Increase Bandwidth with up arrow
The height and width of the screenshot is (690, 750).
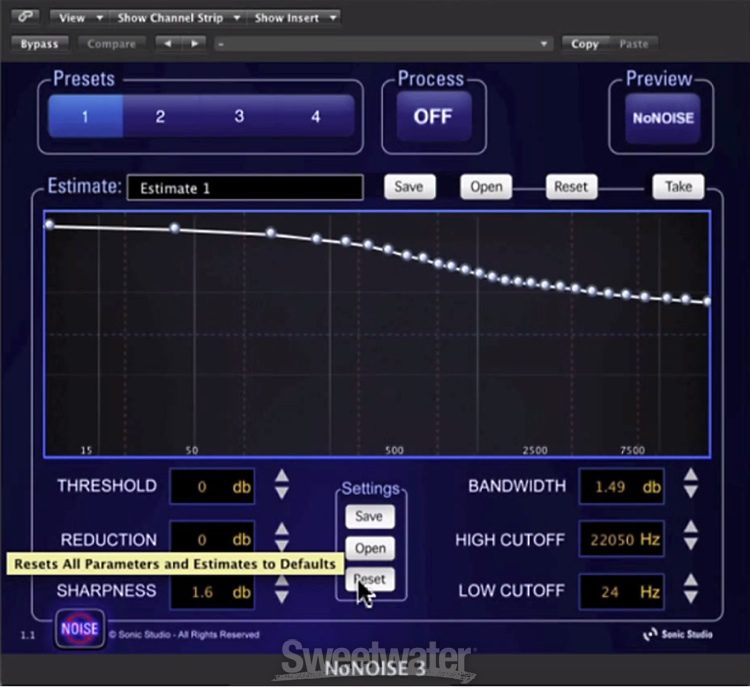click(690, 475)
